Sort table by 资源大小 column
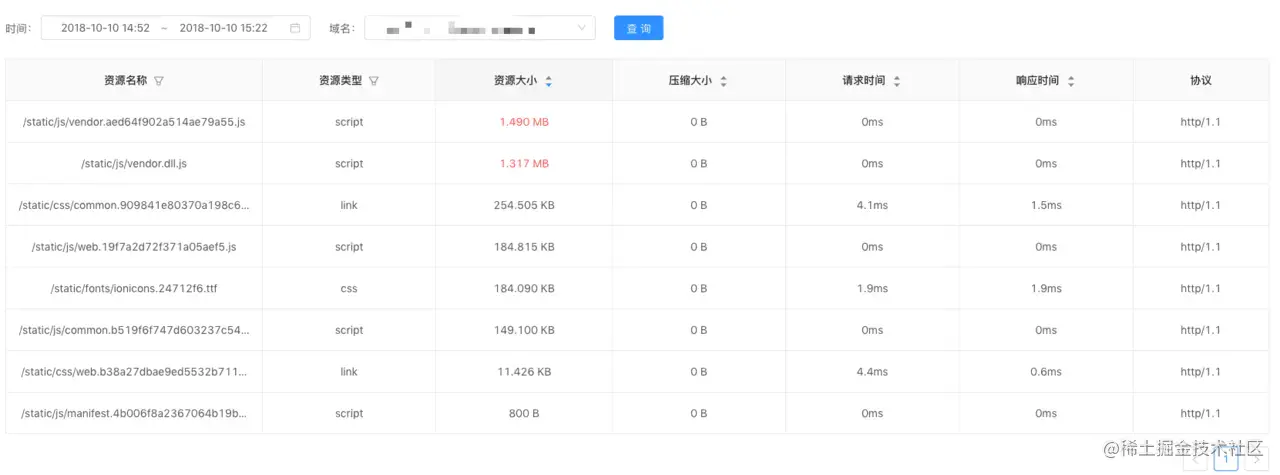 click(x=548, y=81)
